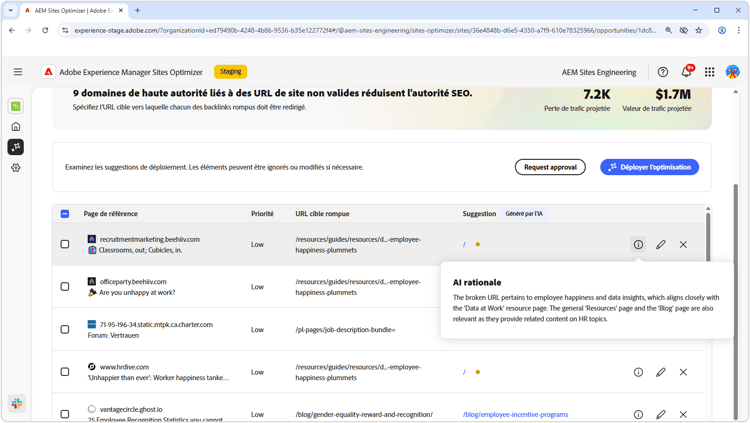This screenshot has width=750, height=423.
Task: Toggle the select-all header checkbox
Action: [x=65, y=214]
